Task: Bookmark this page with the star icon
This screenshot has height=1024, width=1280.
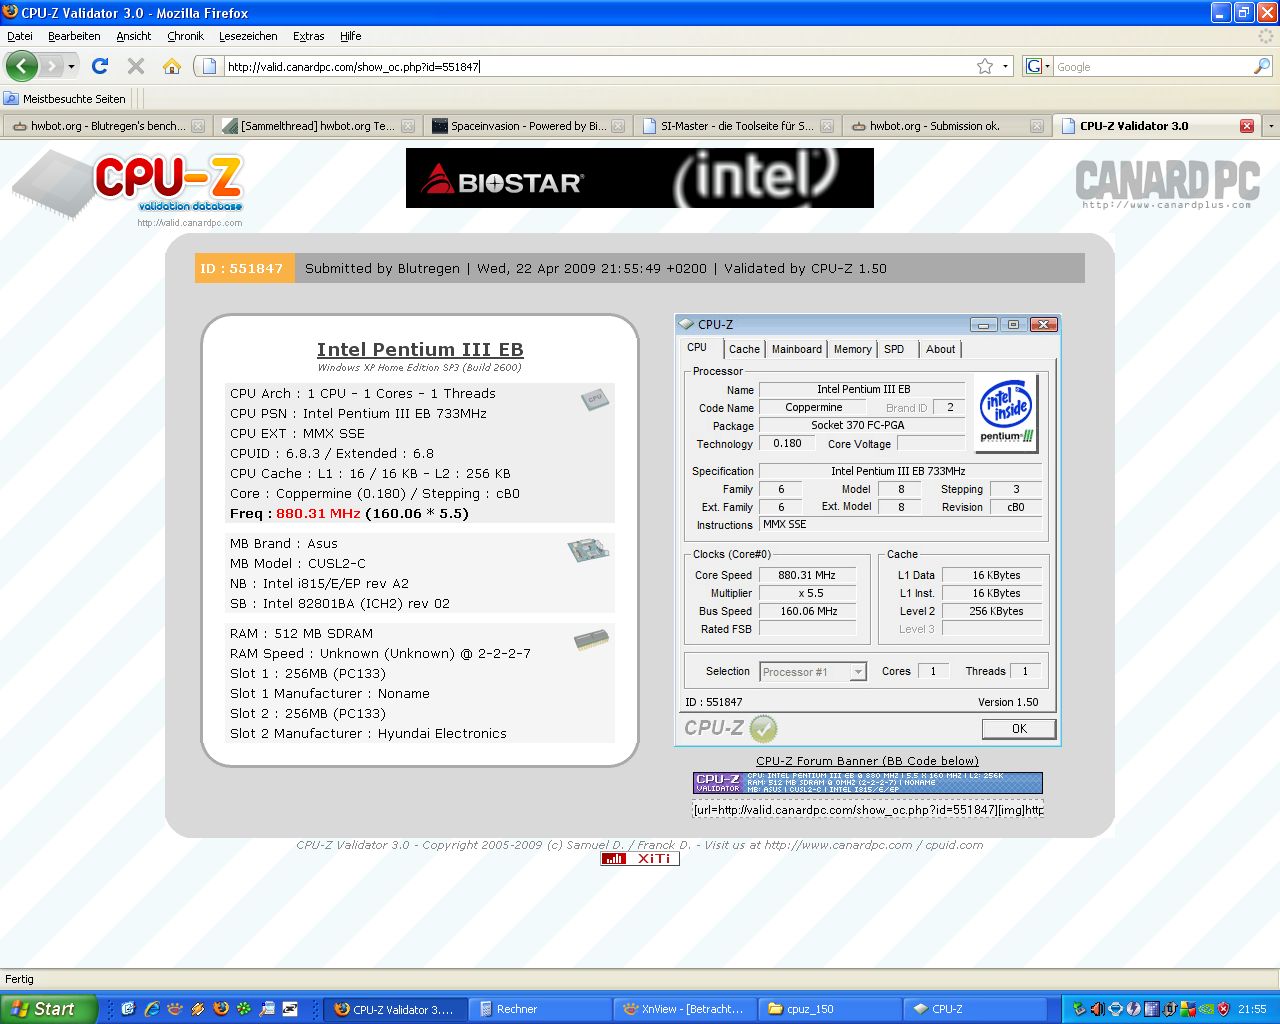Action: [985, 66]
